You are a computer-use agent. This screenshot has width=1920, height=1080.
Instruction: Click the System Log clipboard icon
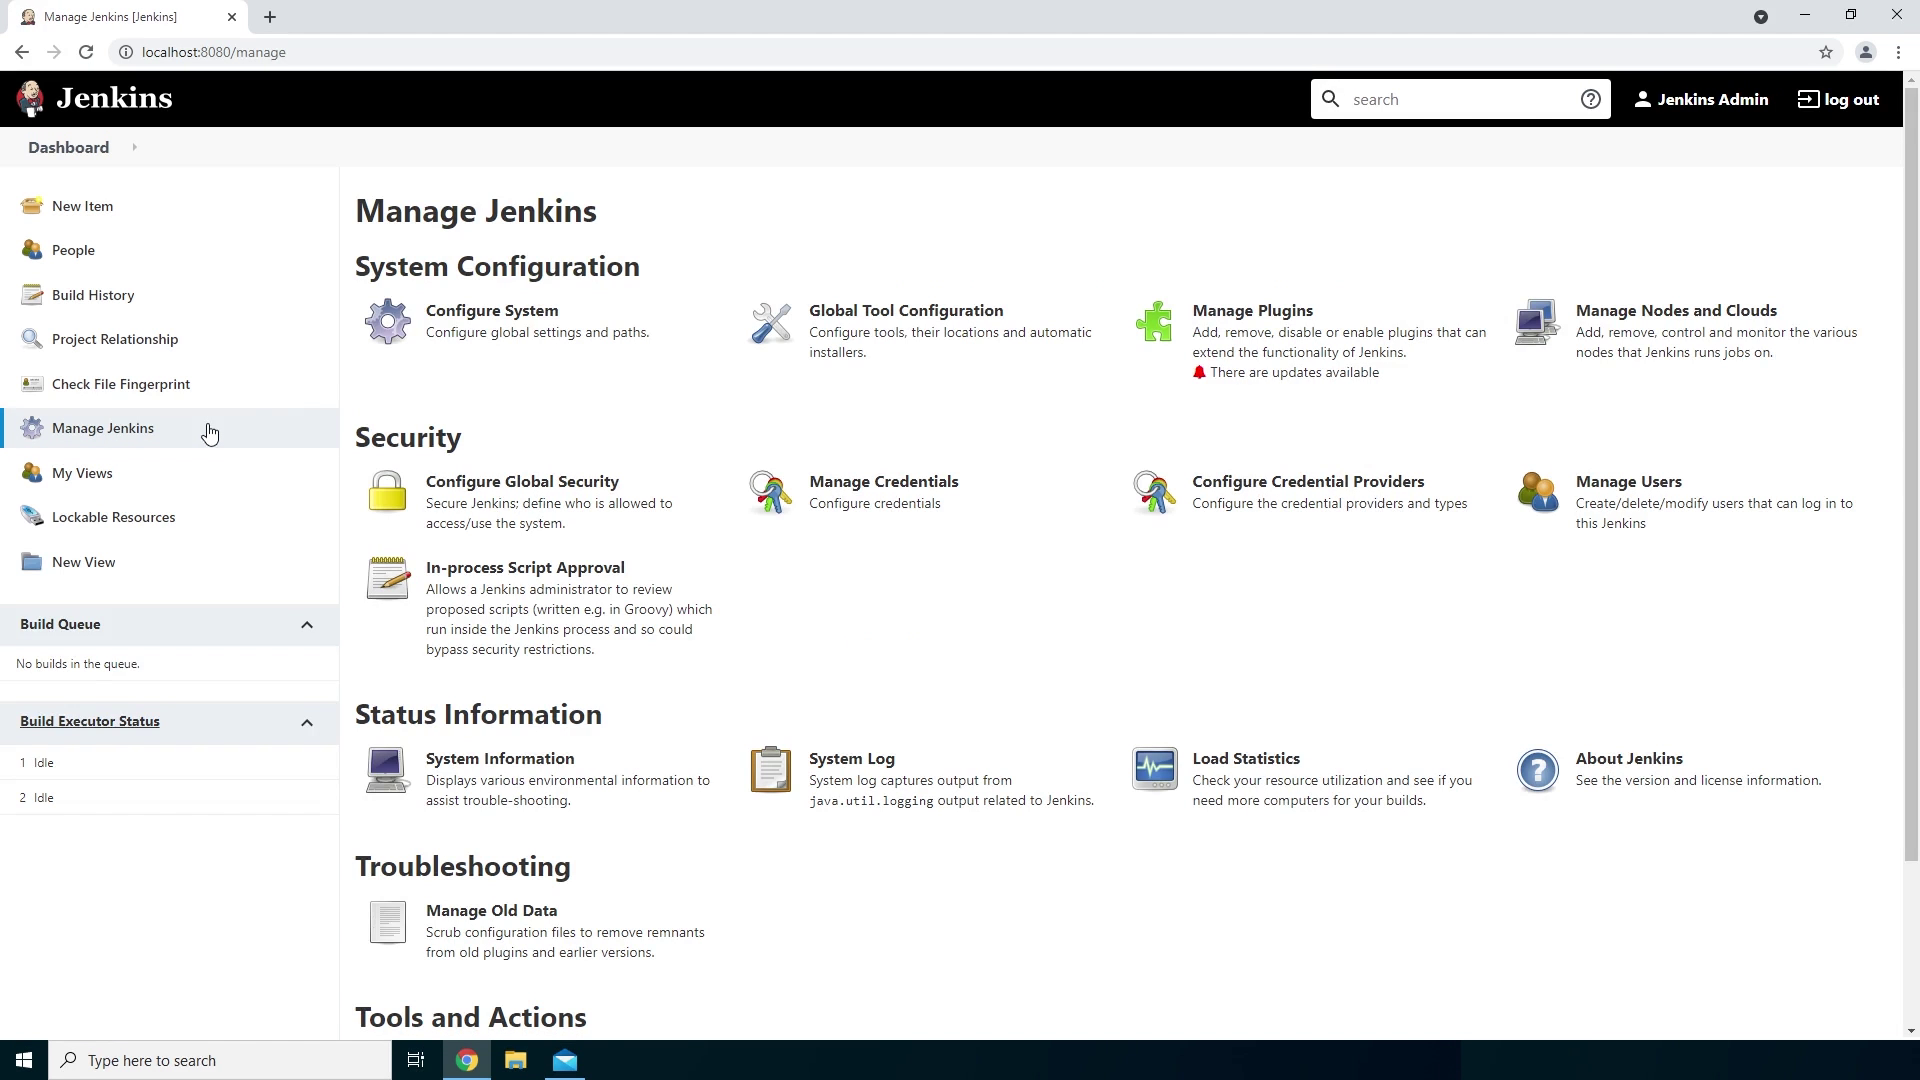[770, 769]
